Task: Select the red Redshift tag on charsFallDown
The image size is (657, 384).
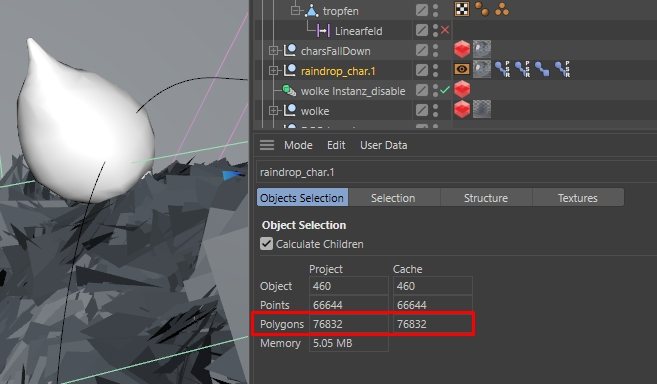Action: (x=462, y=49)
